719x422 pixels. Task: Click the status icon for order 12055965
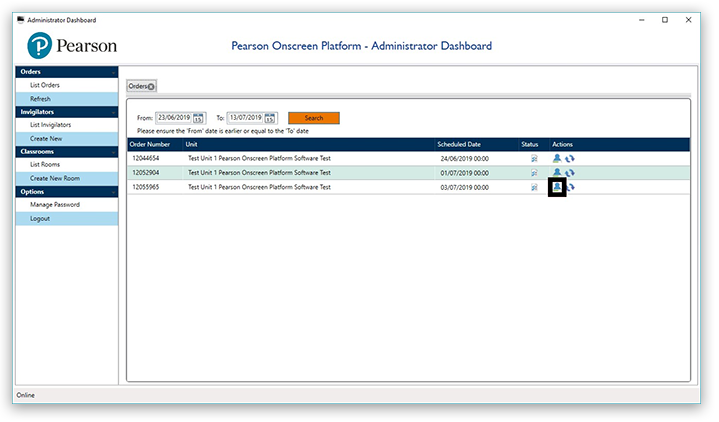[x=534, y=187]
